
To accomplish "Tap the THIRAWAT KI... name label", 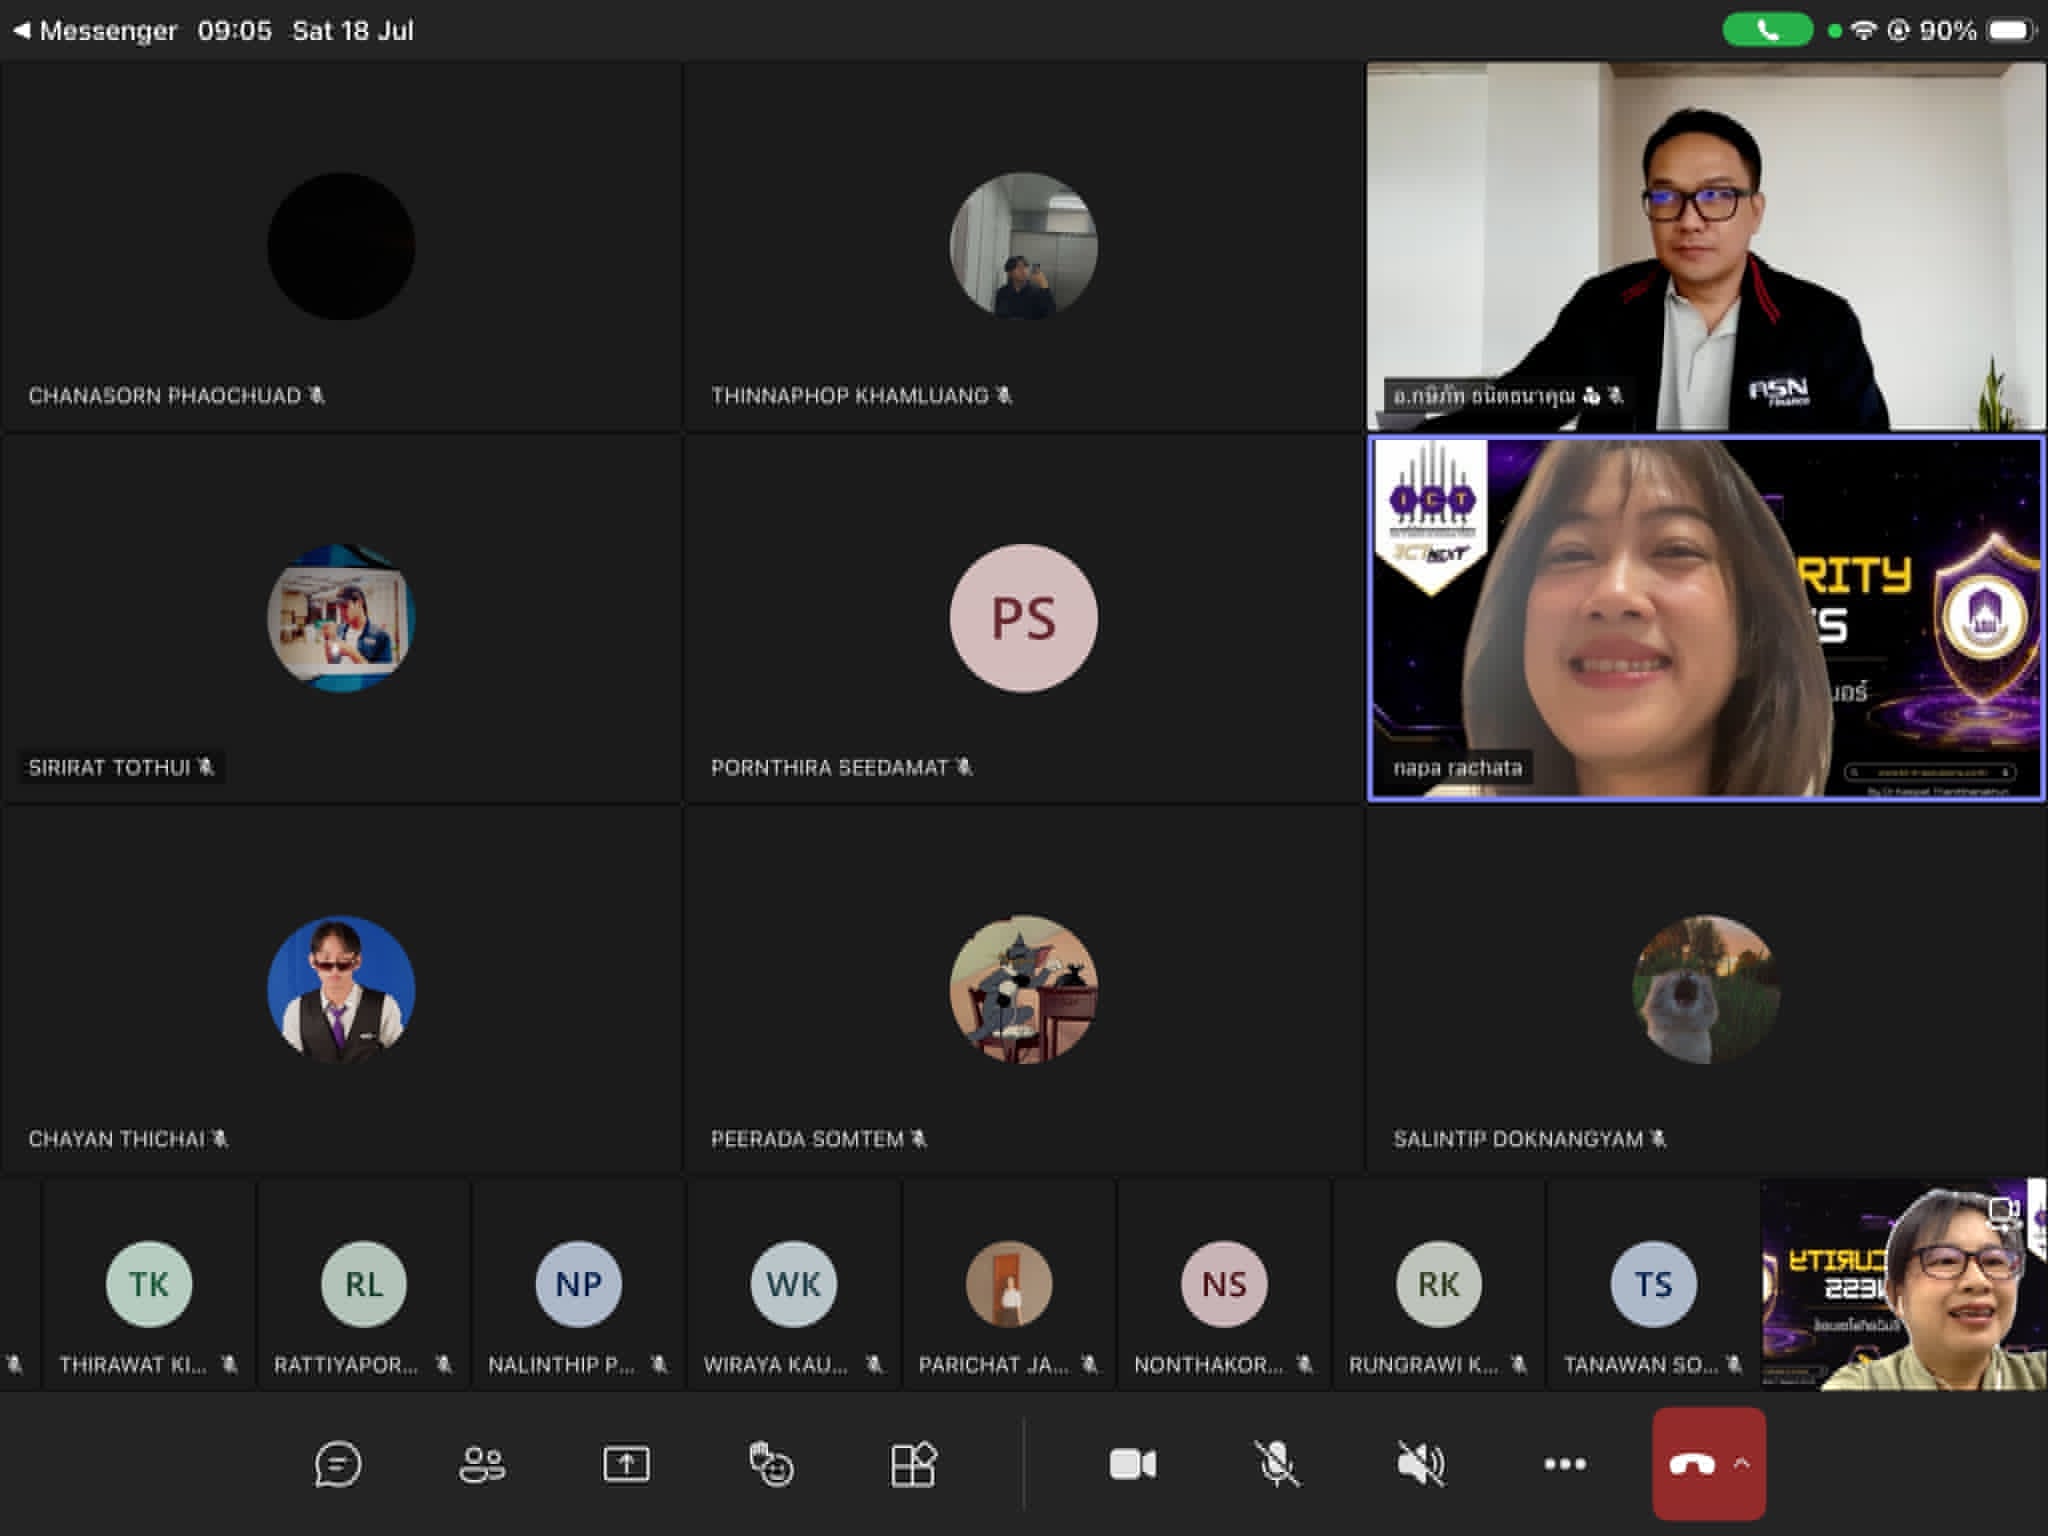I will [x=133, y=1364].
